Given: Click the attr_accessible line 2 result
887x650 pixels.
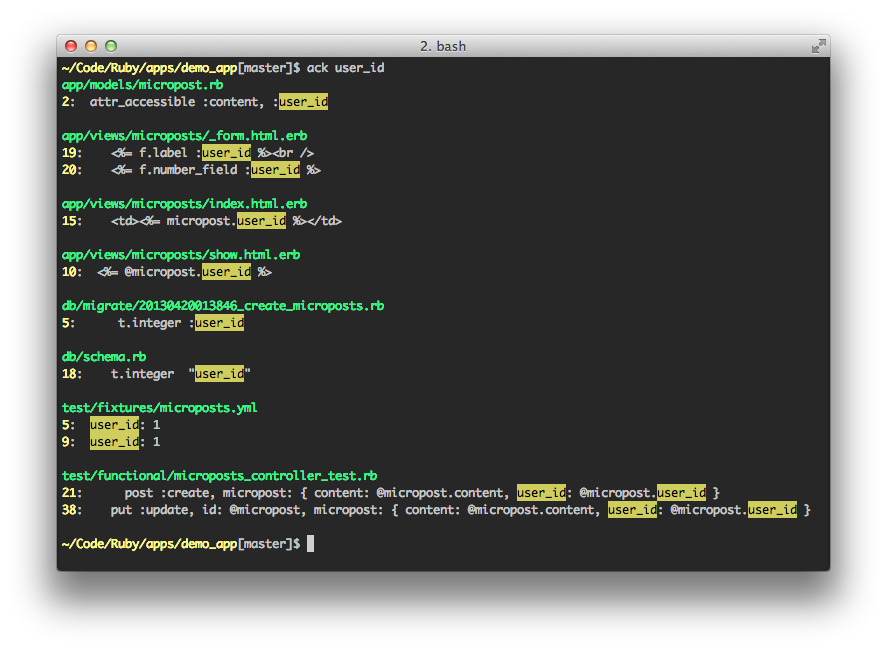Looking at the screenshot, I should tap(195, 102).
